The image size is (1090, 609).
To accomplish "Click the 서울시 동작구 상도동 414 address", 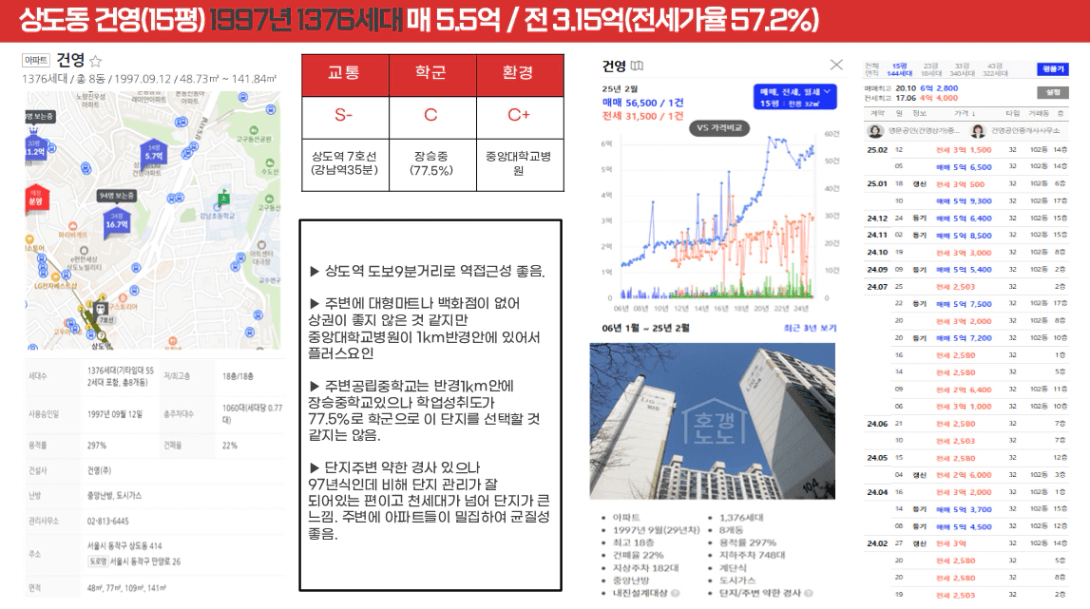I will [124, 546].
